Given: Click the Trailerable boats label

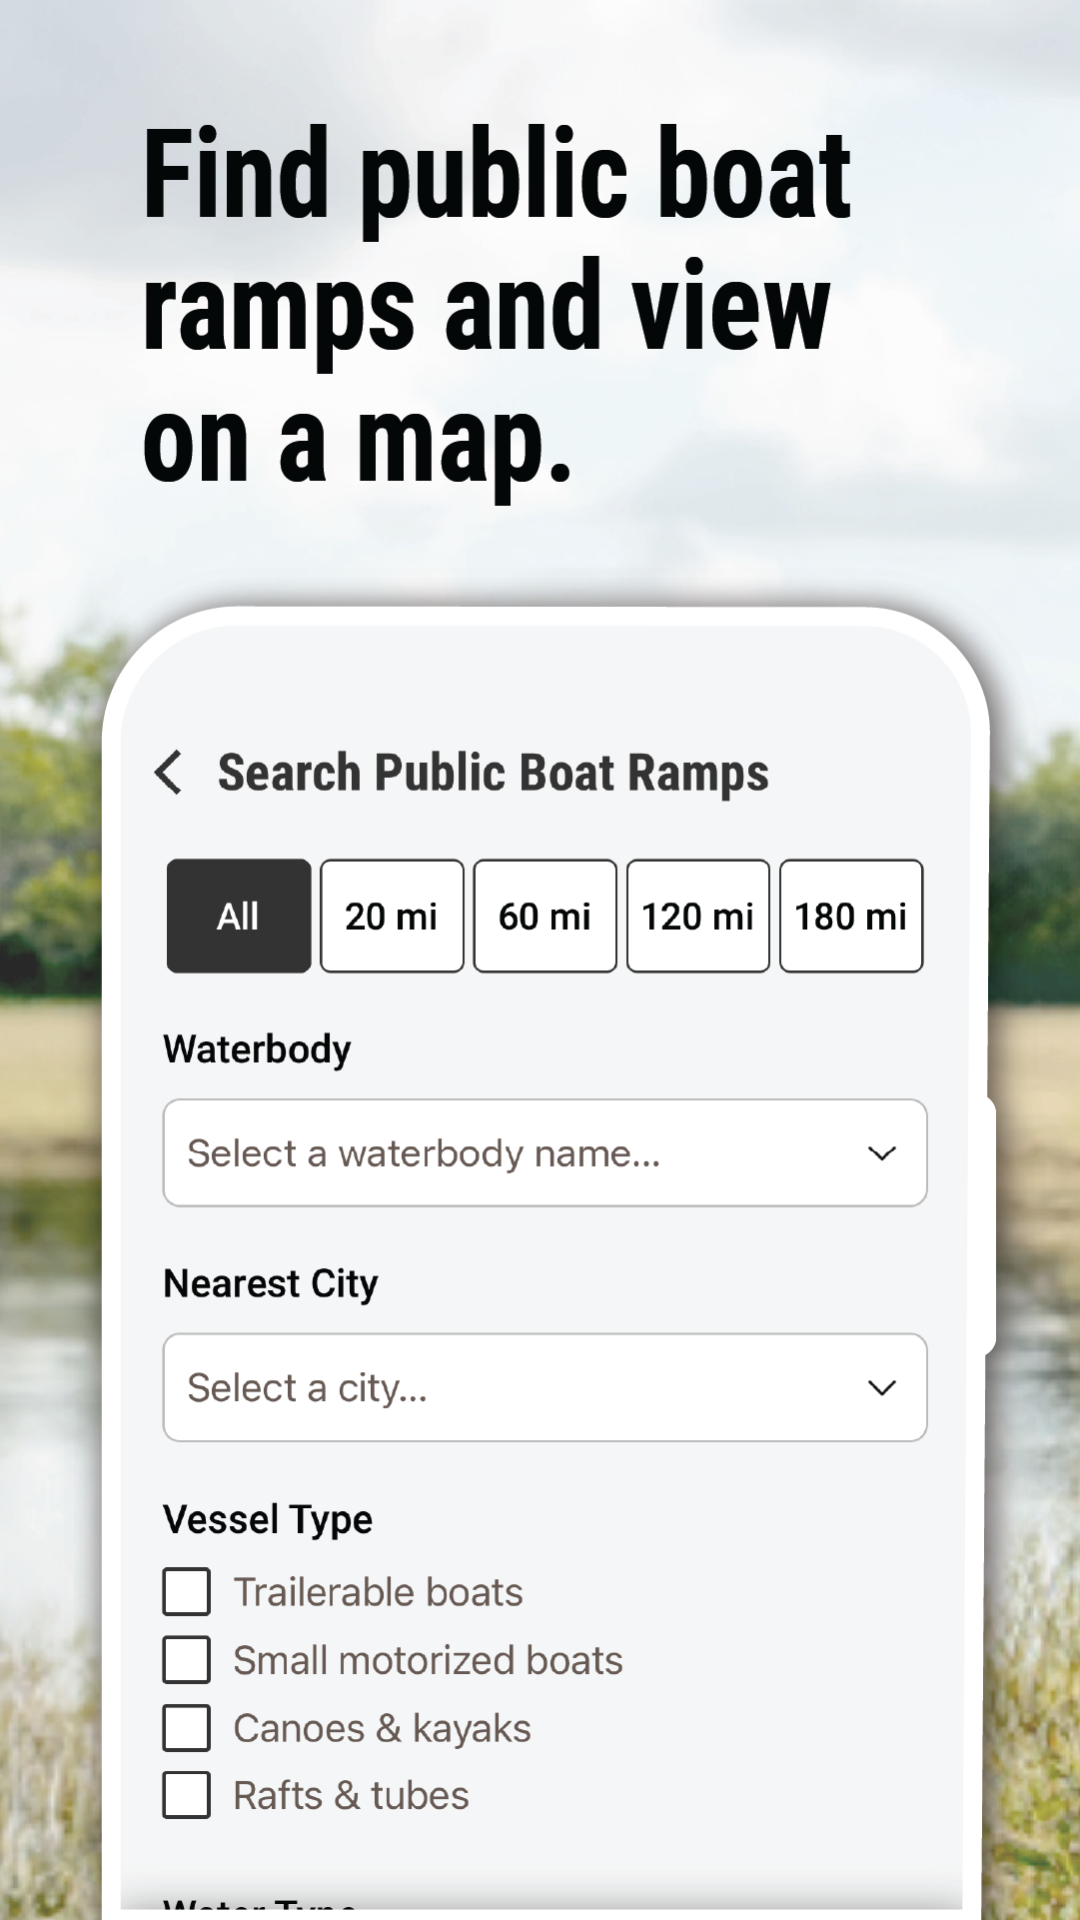Looking at the screenshot, I should pos(378,1592).
